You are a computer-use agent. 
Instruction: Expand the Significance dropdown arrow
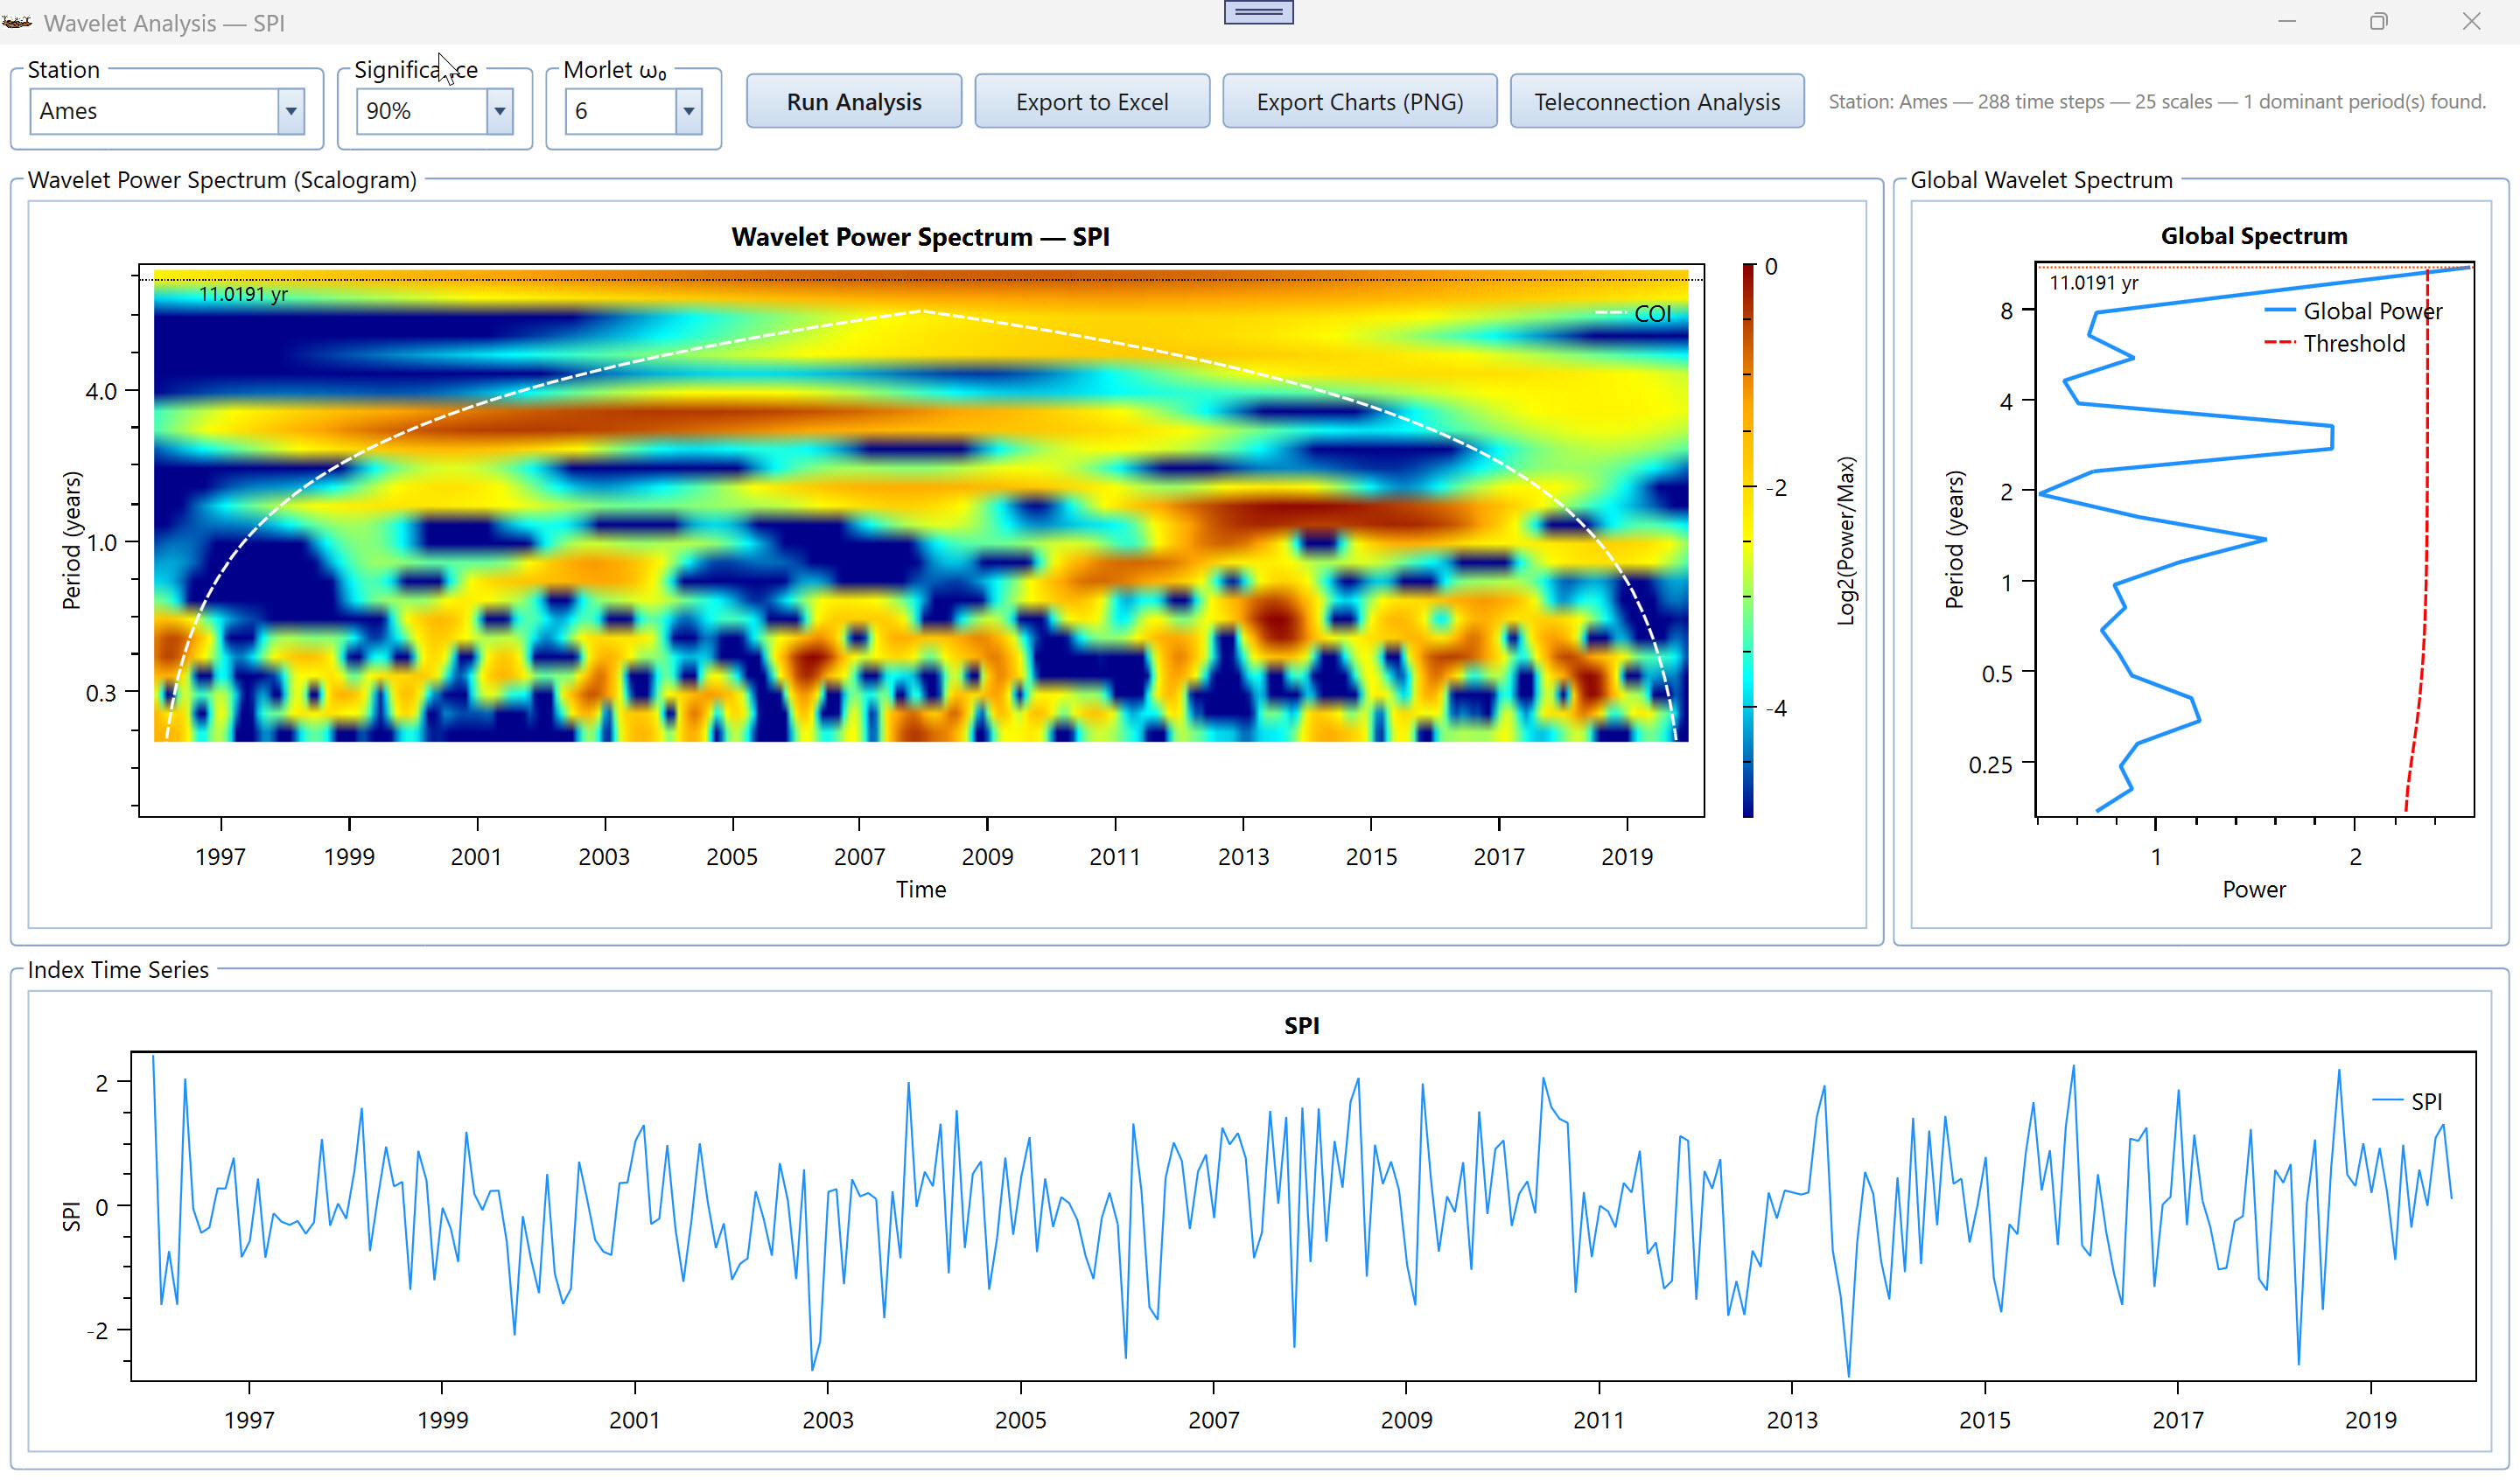pyautogui.click(x=499, y=111)
